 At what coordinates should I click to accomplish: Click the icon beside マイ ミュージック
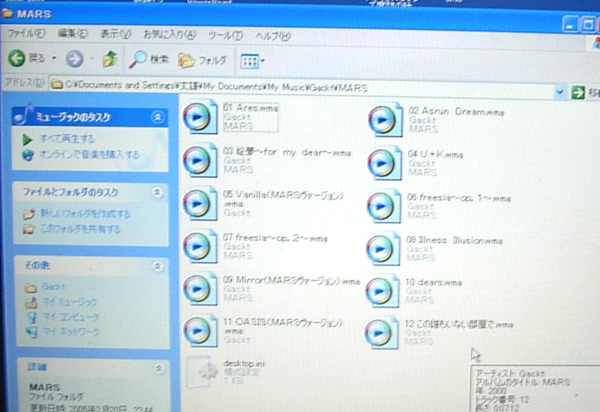point(31,302)
